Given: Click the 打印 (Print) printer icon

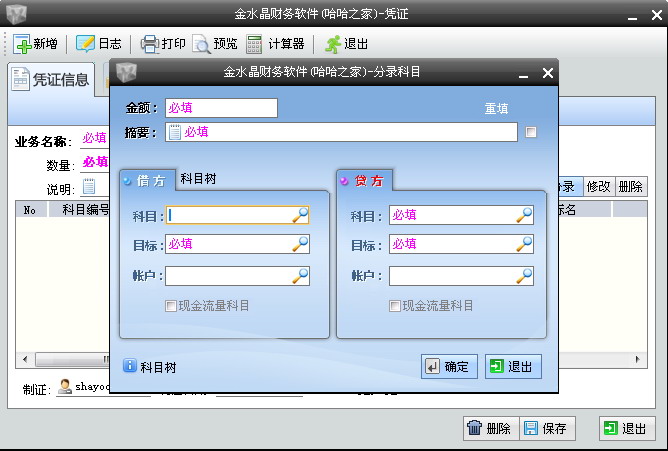Looking at the screenshot, I should pos(150,44).
